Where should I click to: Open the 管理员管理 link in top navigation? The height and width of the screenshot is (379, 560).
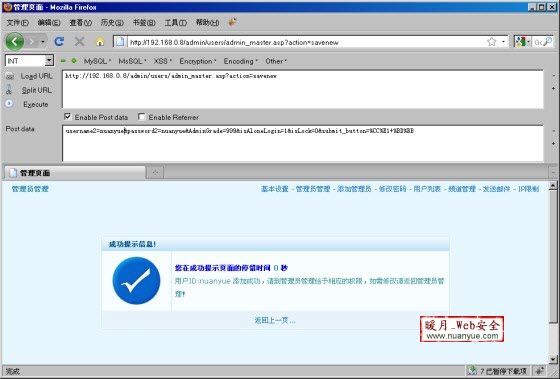click(313, 189)
